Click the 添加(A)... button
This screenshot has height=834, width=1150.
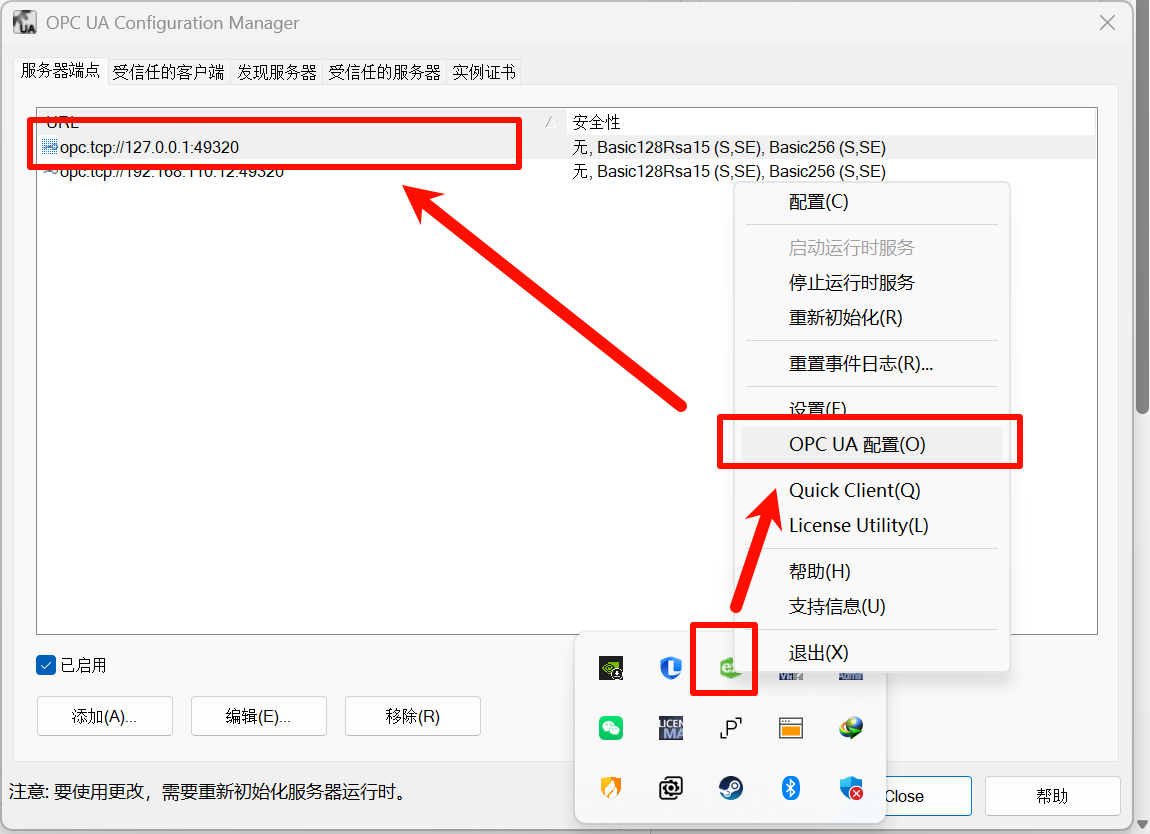tap(105, 716)
